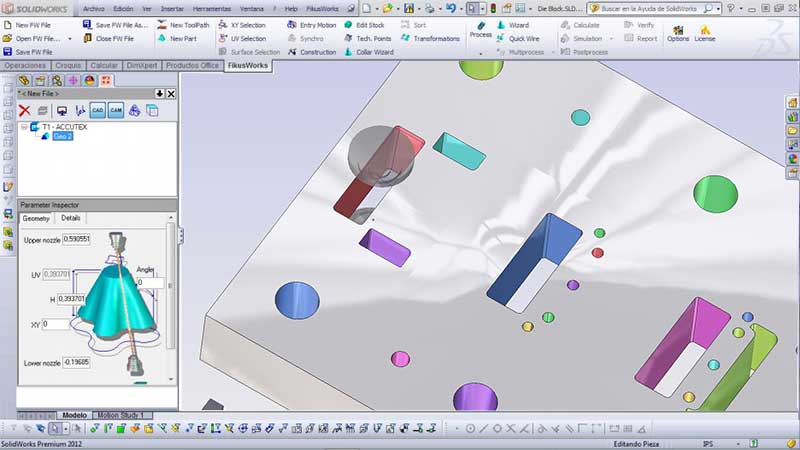Switch to the Croquis tab
This screenshot has width=800, height=450.
(68, 65)
